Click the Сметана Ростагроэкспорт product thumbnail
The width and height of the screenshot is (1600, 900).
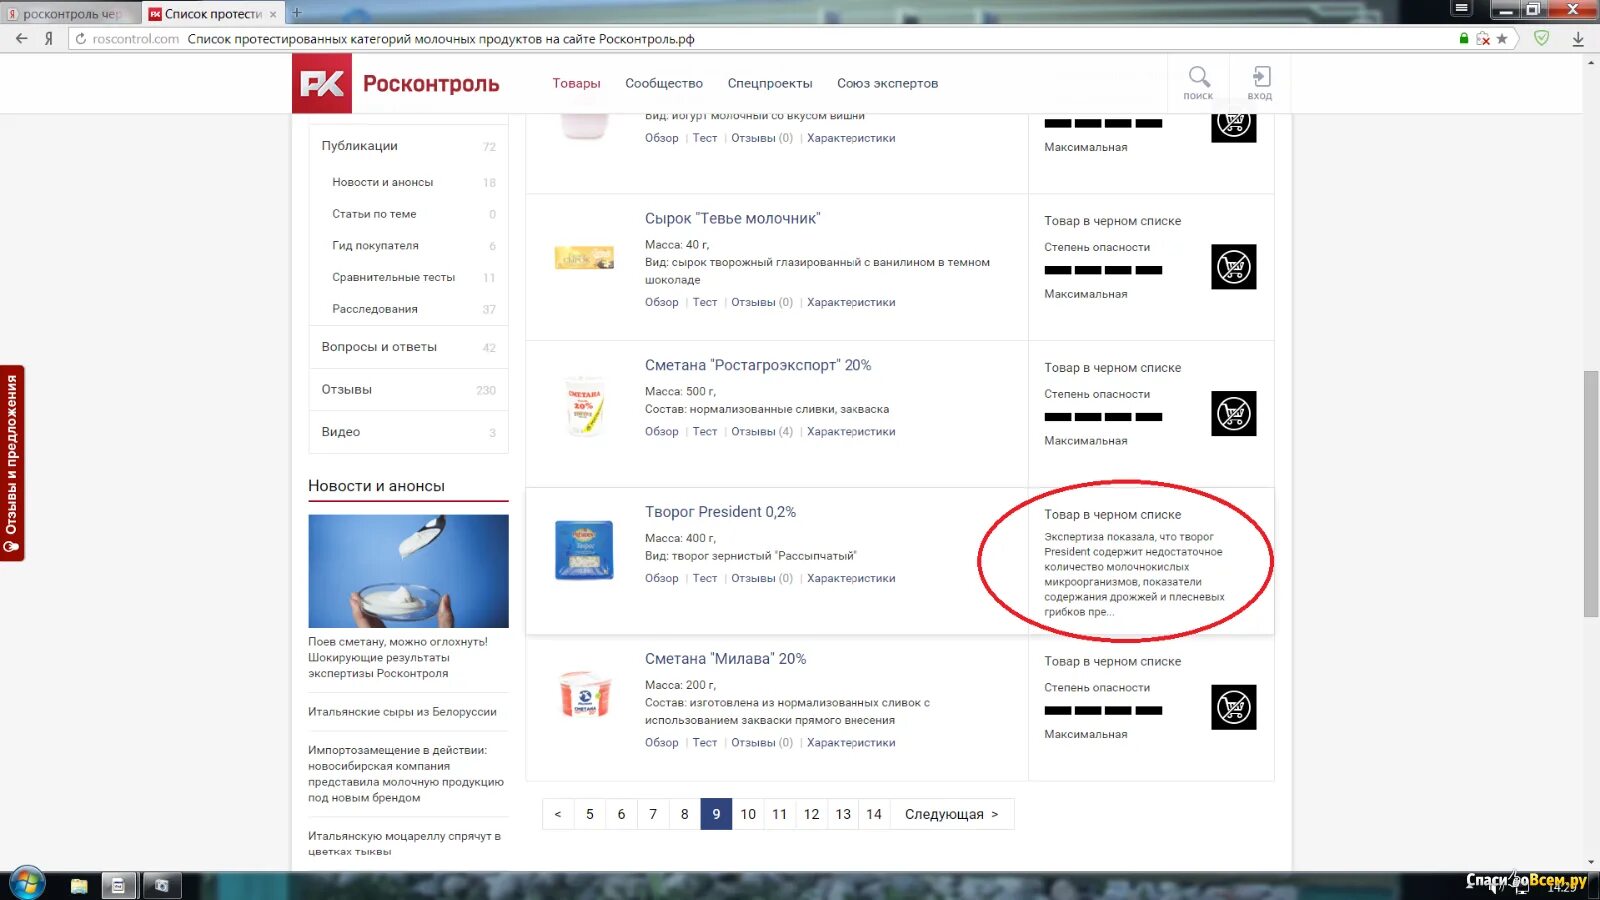point(584,405)
